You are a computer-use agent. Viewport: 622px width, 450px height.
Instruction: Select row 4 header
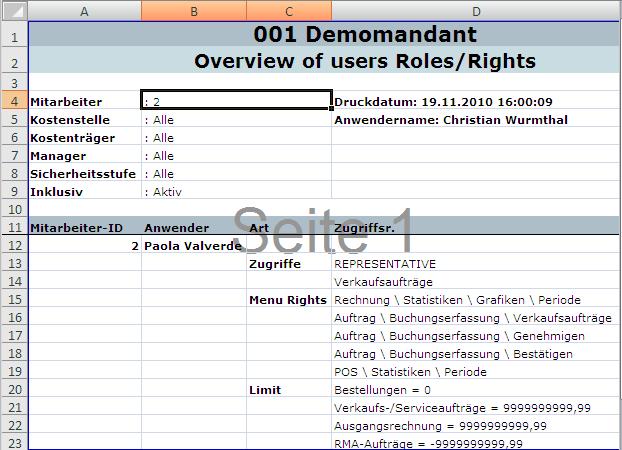click(x=15, y=101)
